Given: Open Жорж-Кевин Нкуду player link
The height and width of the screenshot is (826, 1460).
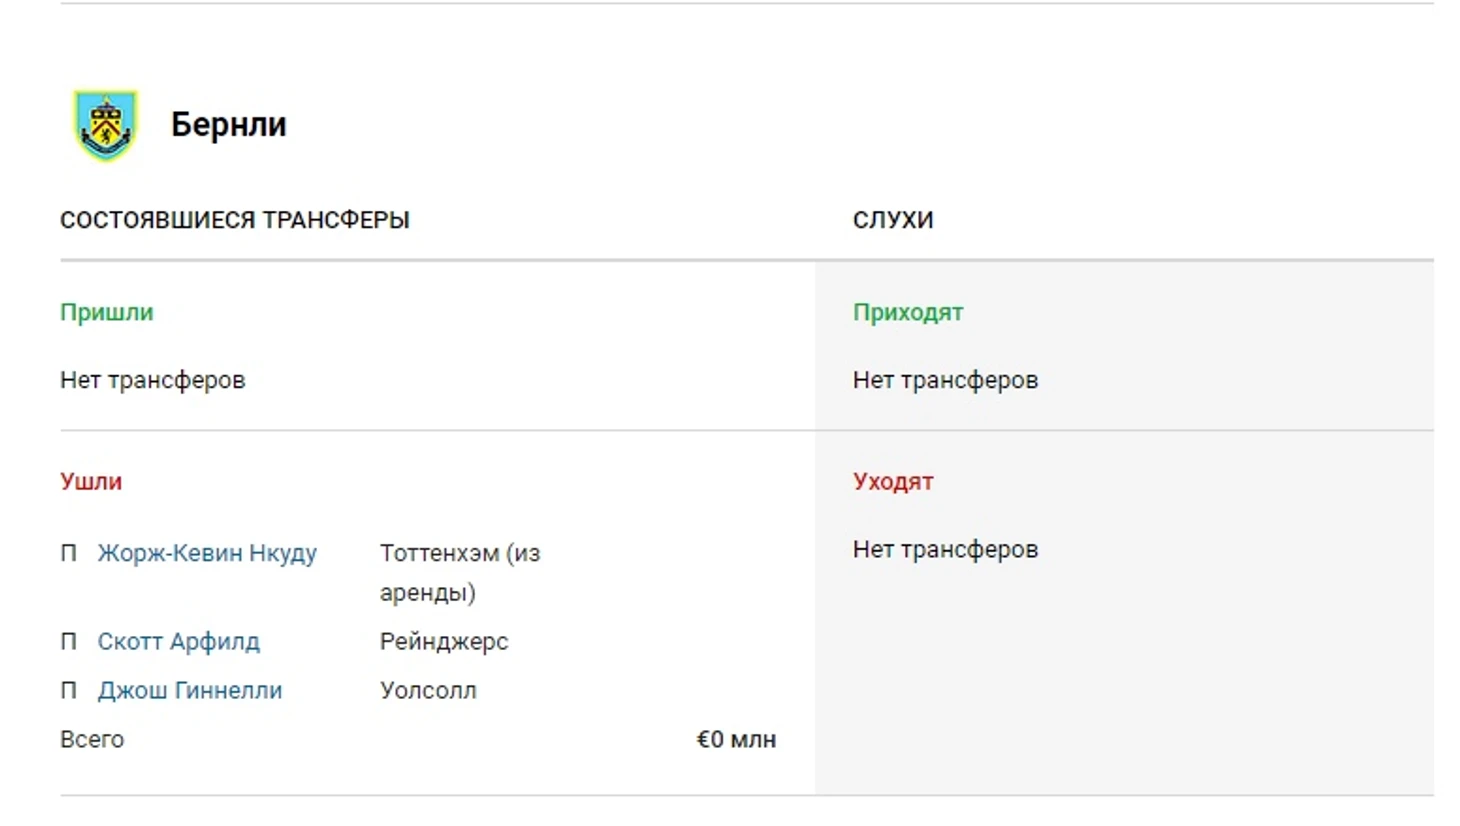Looking at the screenshot, I should click(207, 553).
